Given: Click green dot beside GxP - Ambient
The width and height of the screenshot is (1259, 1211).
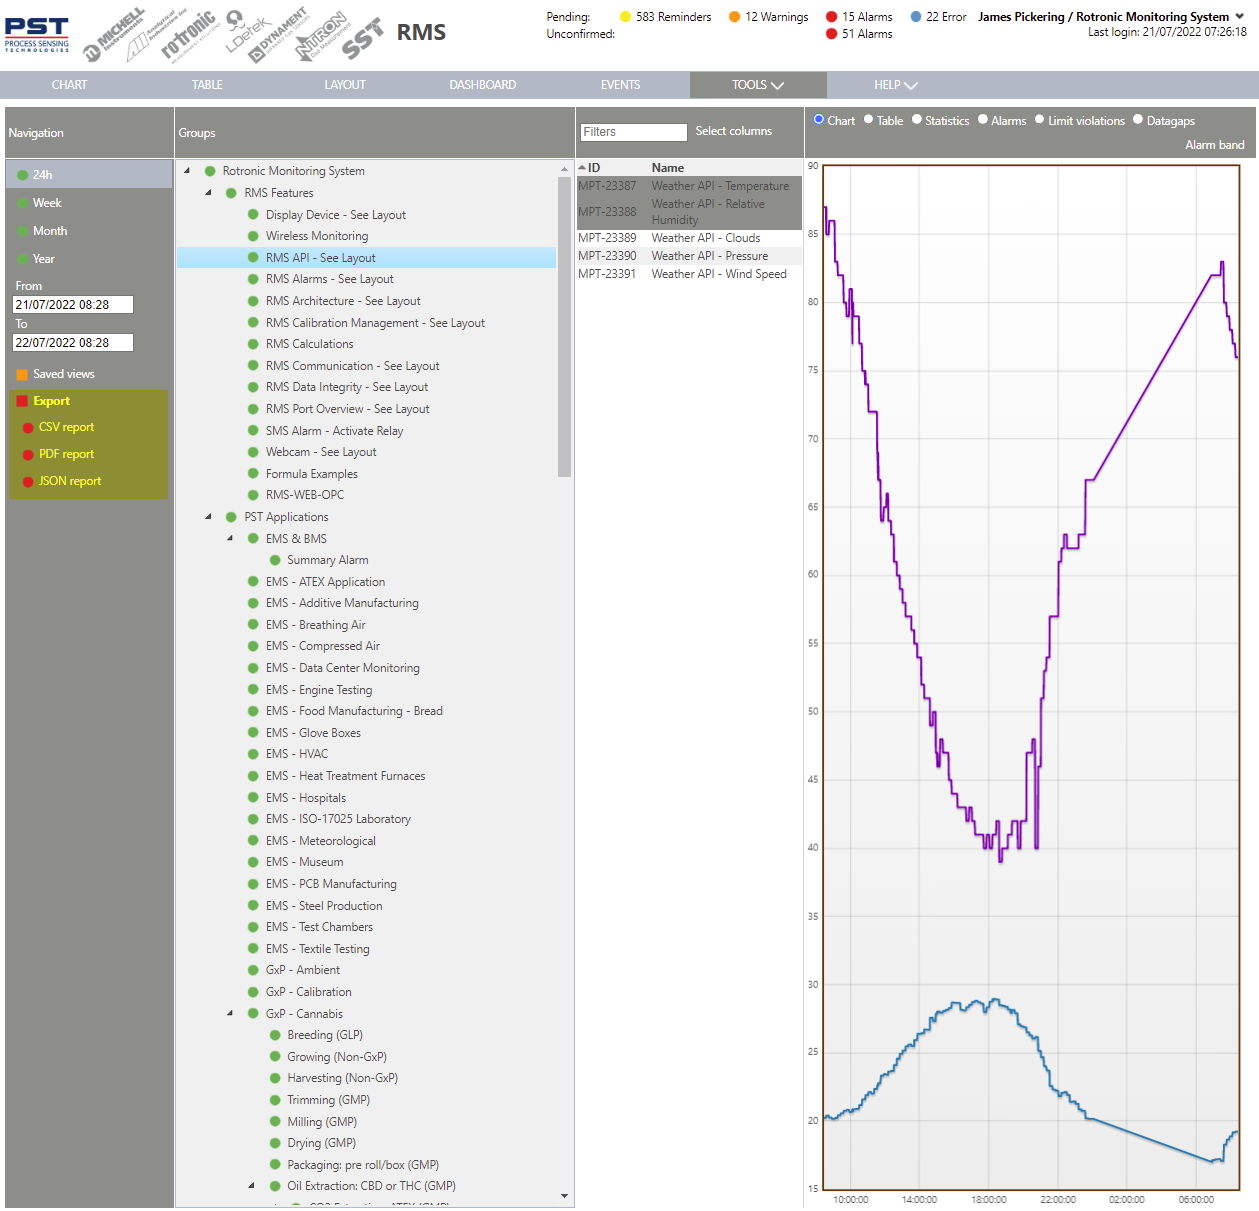Looking at the screenshot, I should pyautogui.click(x=253, y=971).
